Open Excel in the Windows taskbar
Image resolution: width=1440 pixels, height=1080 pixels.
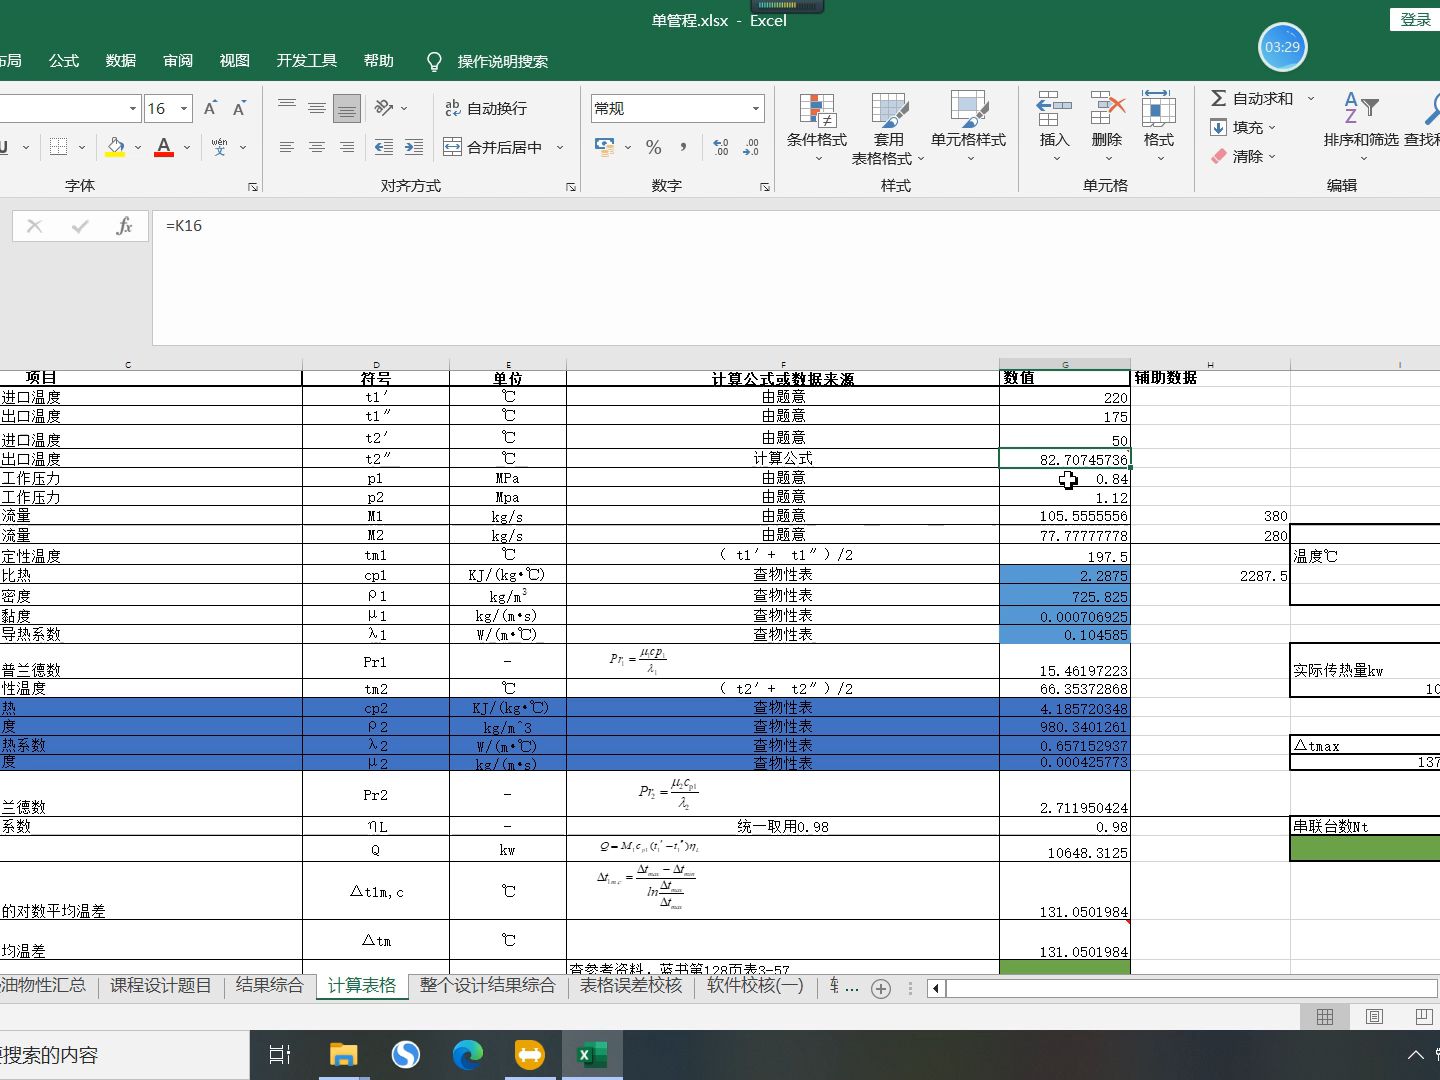pyautogui.click(x=592, y=1055)
